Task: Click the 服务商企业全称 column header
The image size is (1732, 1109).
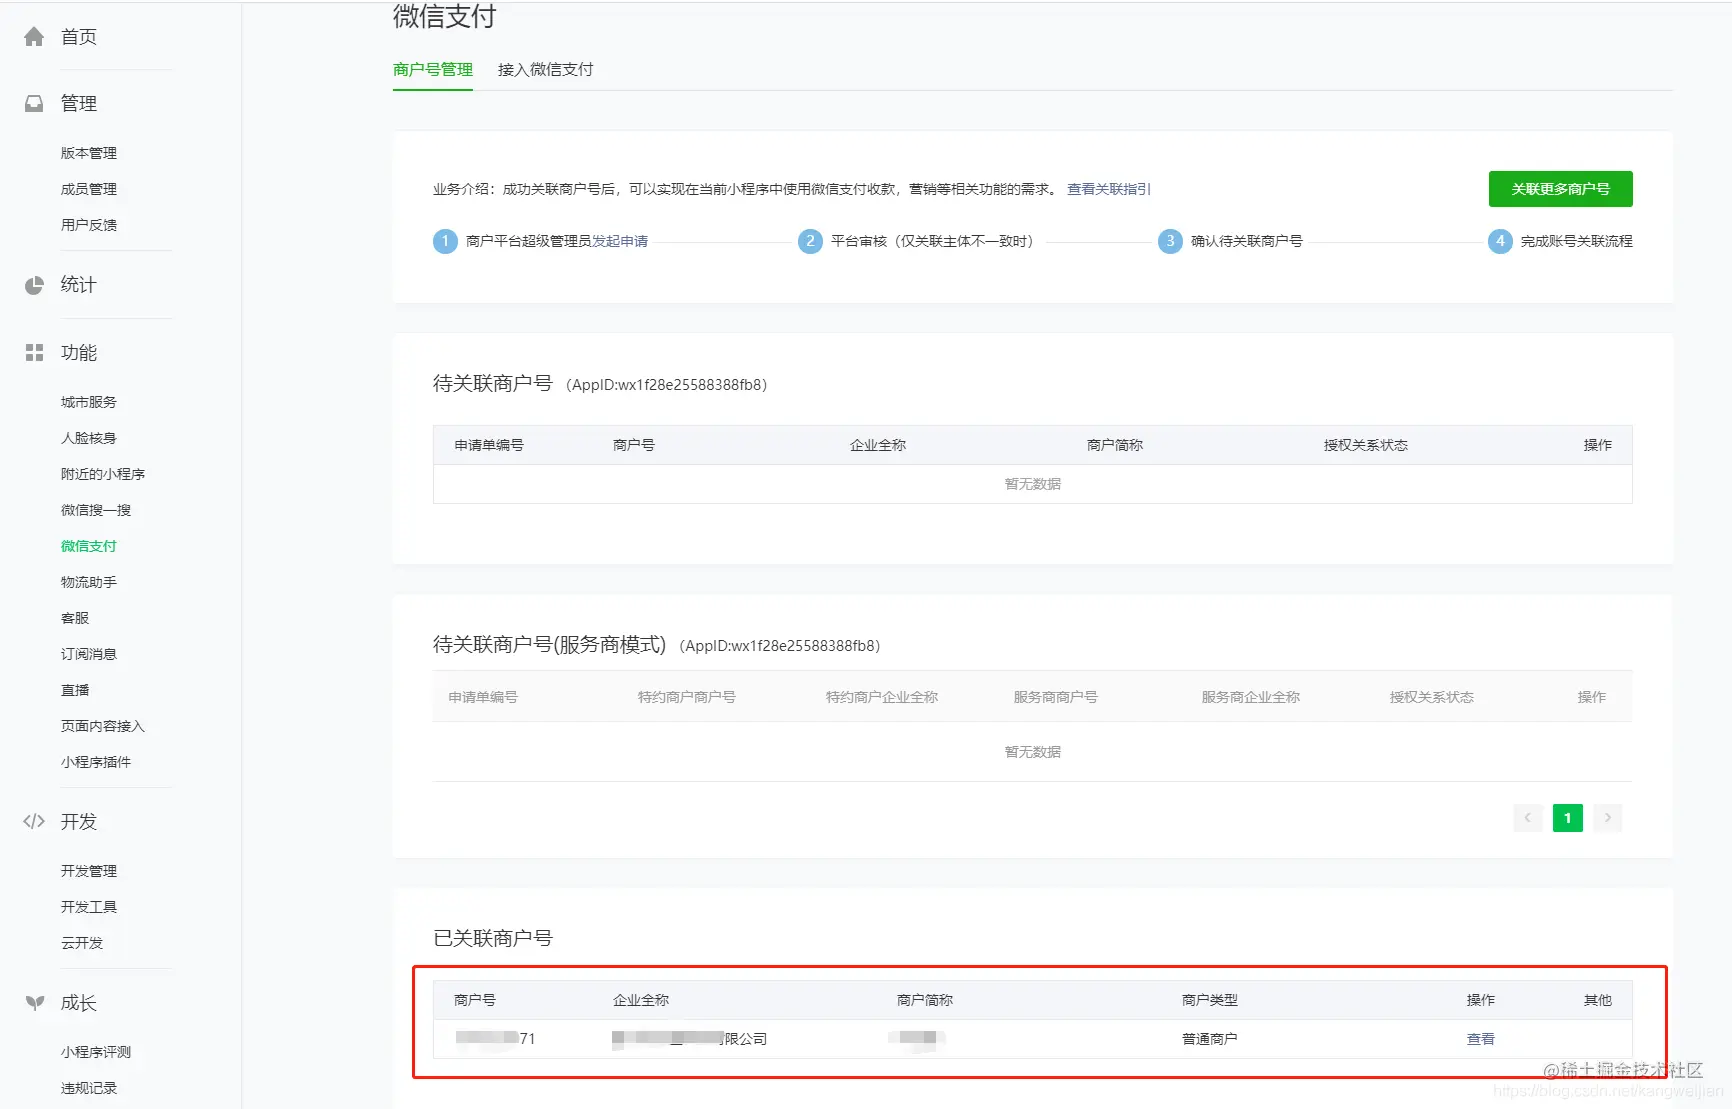Action: click(x=1251, y=697)
